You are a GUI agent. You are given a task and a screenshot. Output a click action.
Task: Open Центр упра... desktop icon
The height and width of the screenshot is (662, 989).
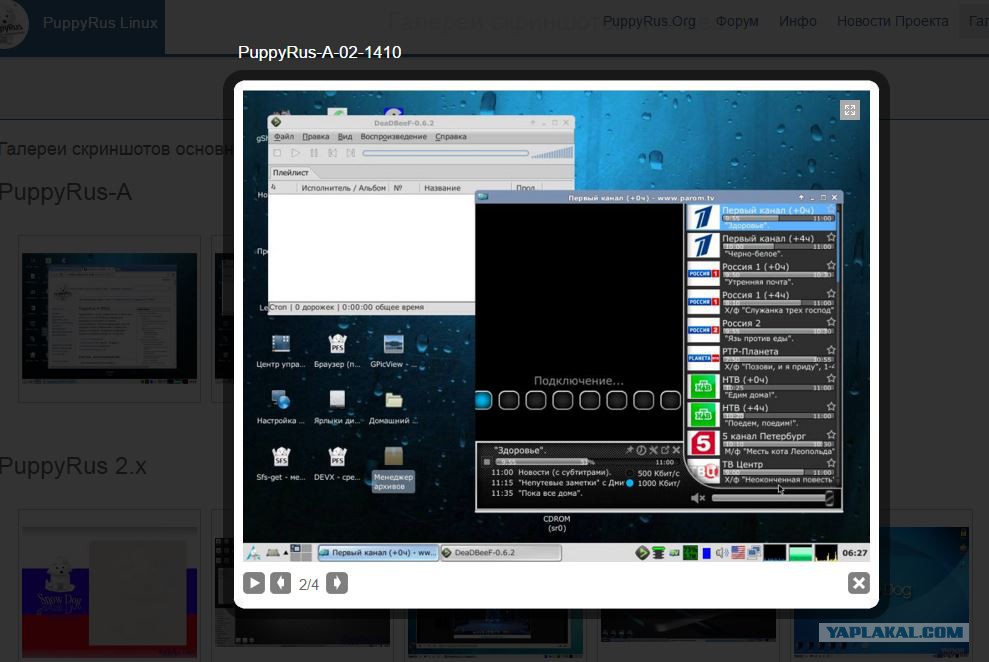[x=281, y=352]
